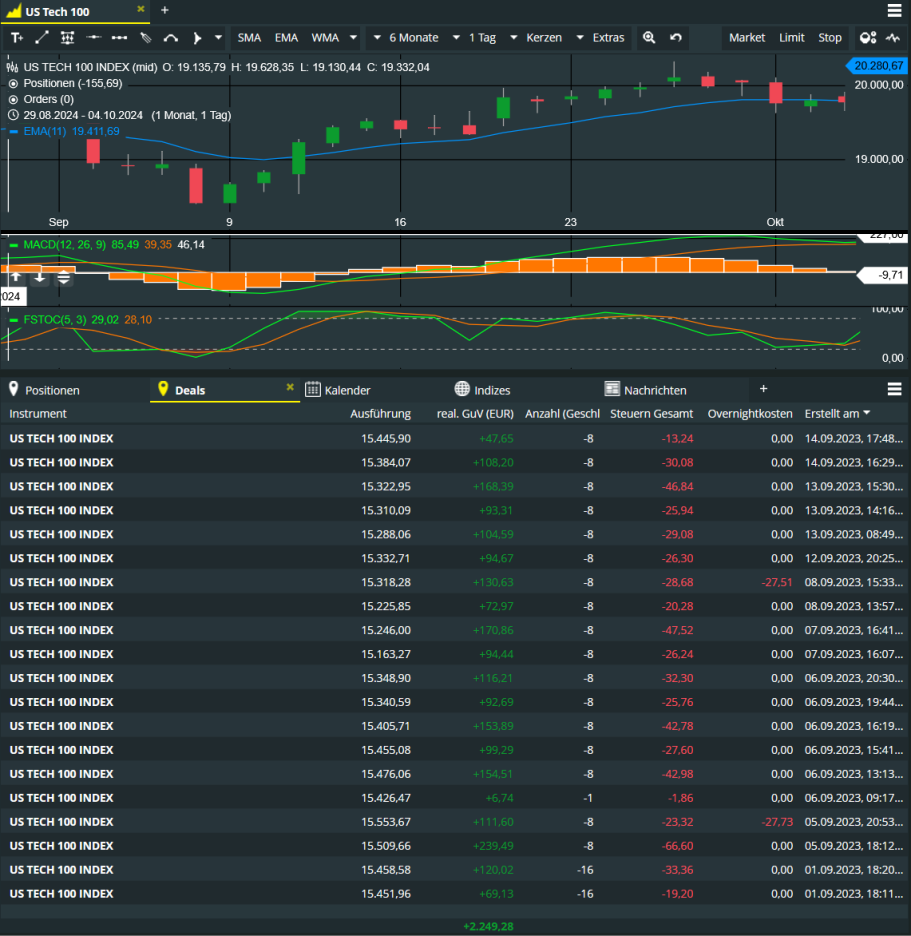
Task: Select the arrow marker drawing tool
Action: pyautogui.click(x=197, y=38)
